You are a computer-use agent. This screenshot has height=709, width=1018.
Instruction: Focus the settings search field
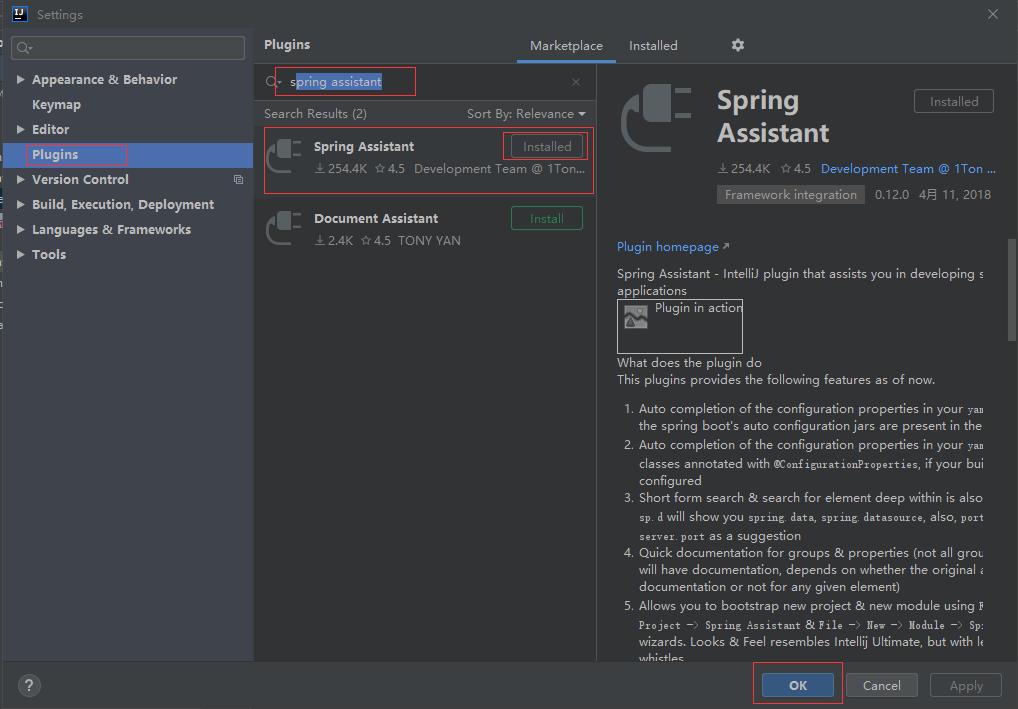(x=128, y=48)
